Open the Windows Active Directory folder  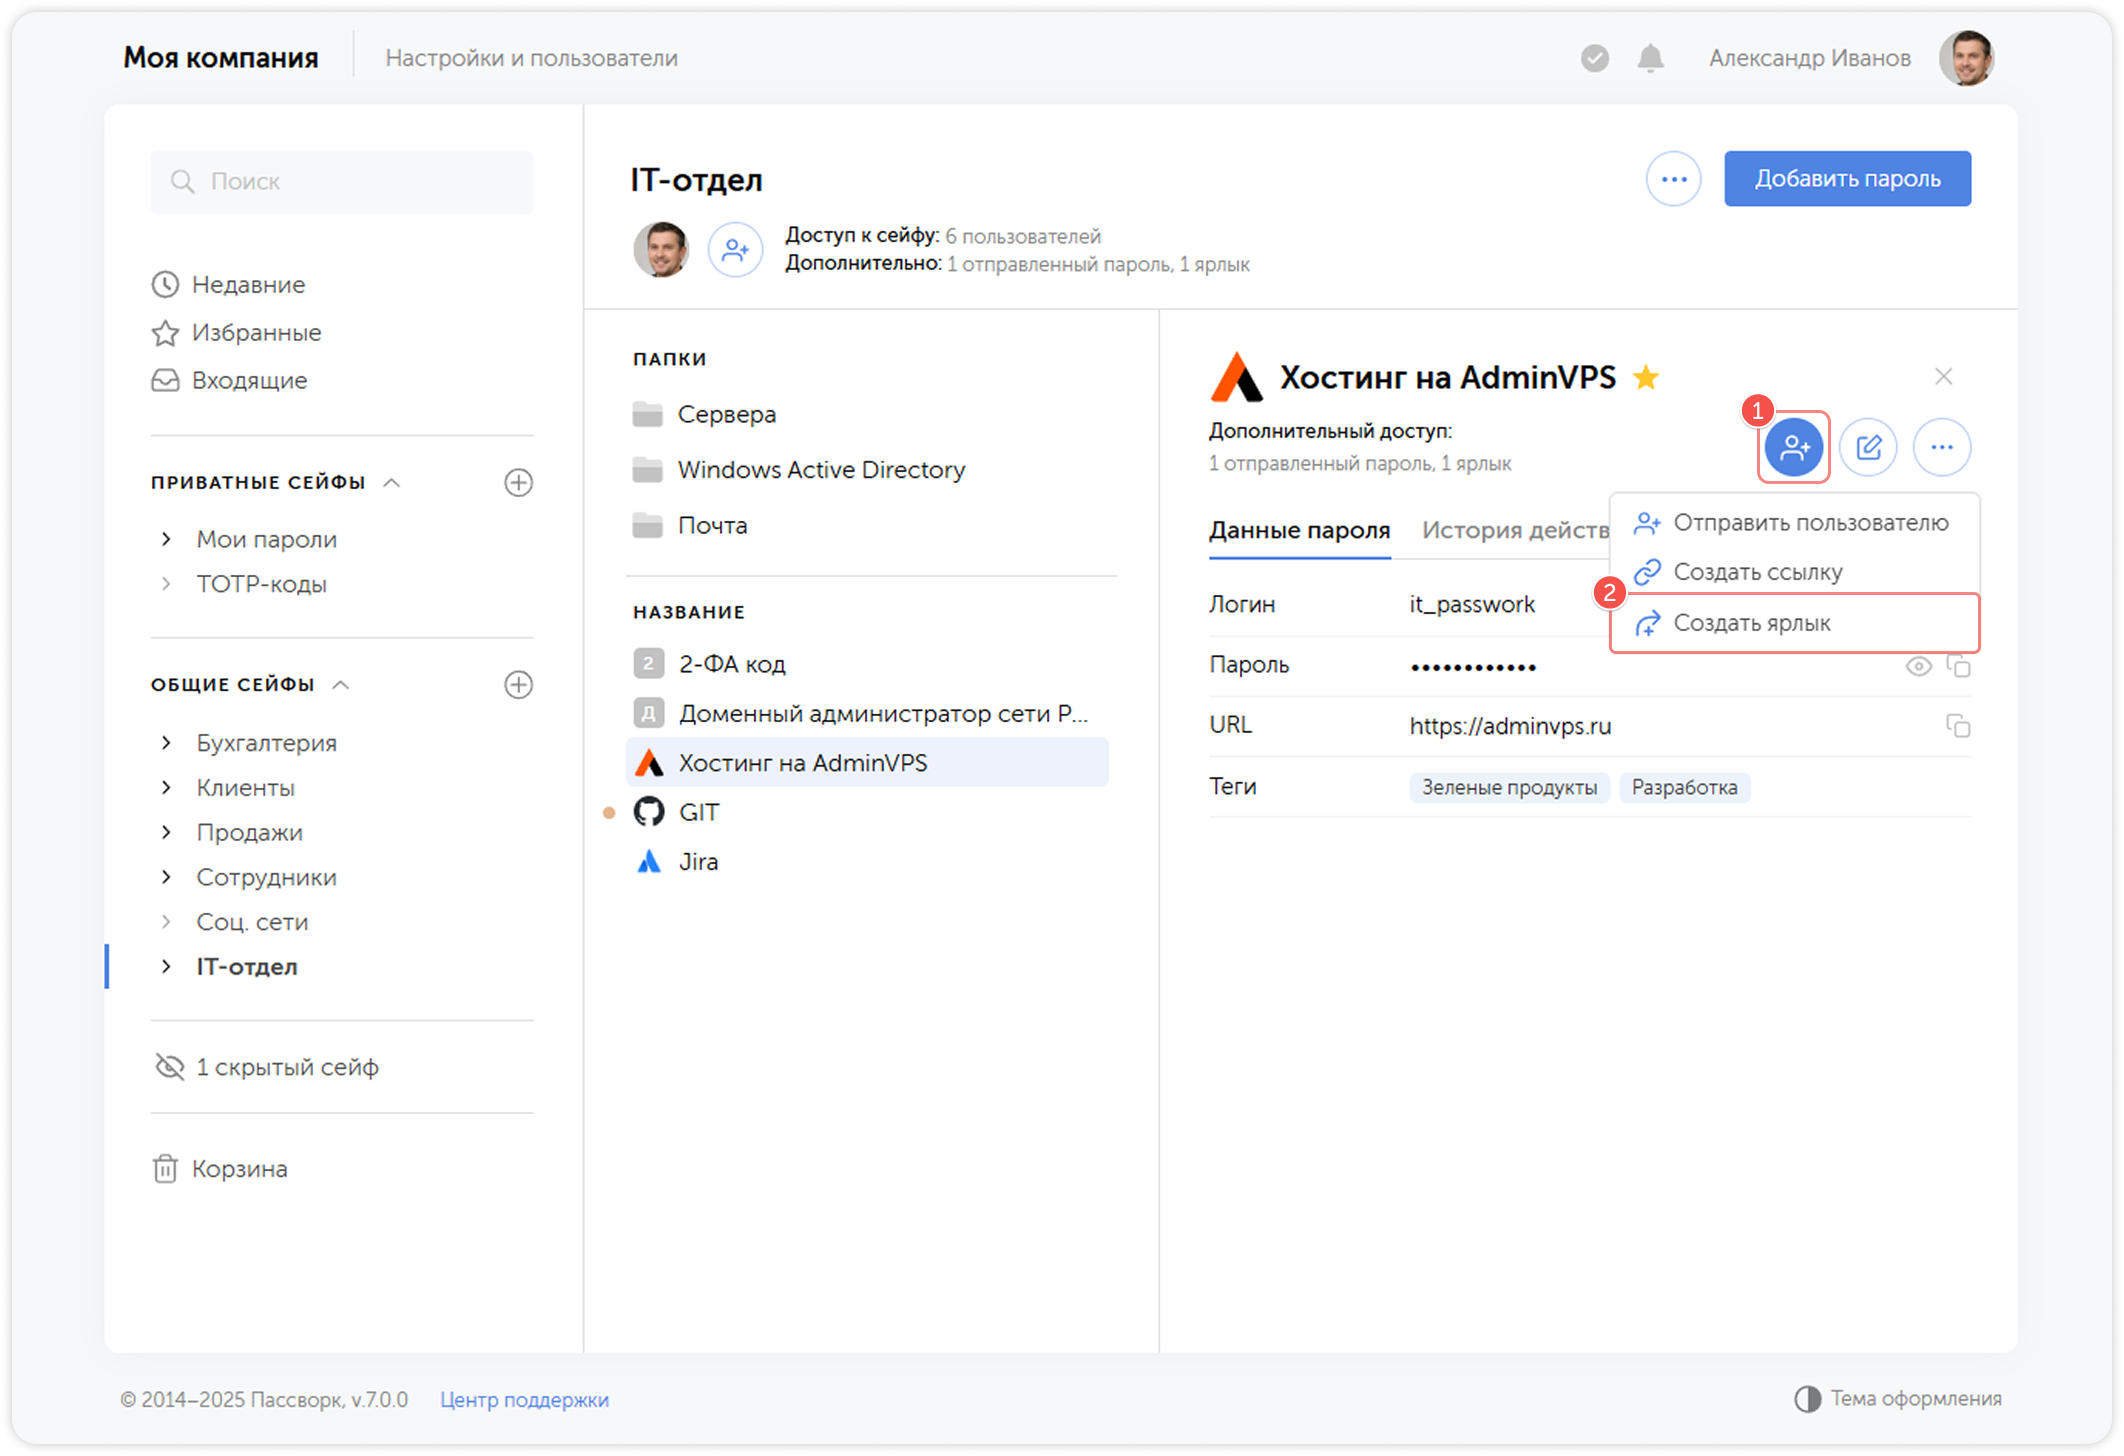pos(799,470)
